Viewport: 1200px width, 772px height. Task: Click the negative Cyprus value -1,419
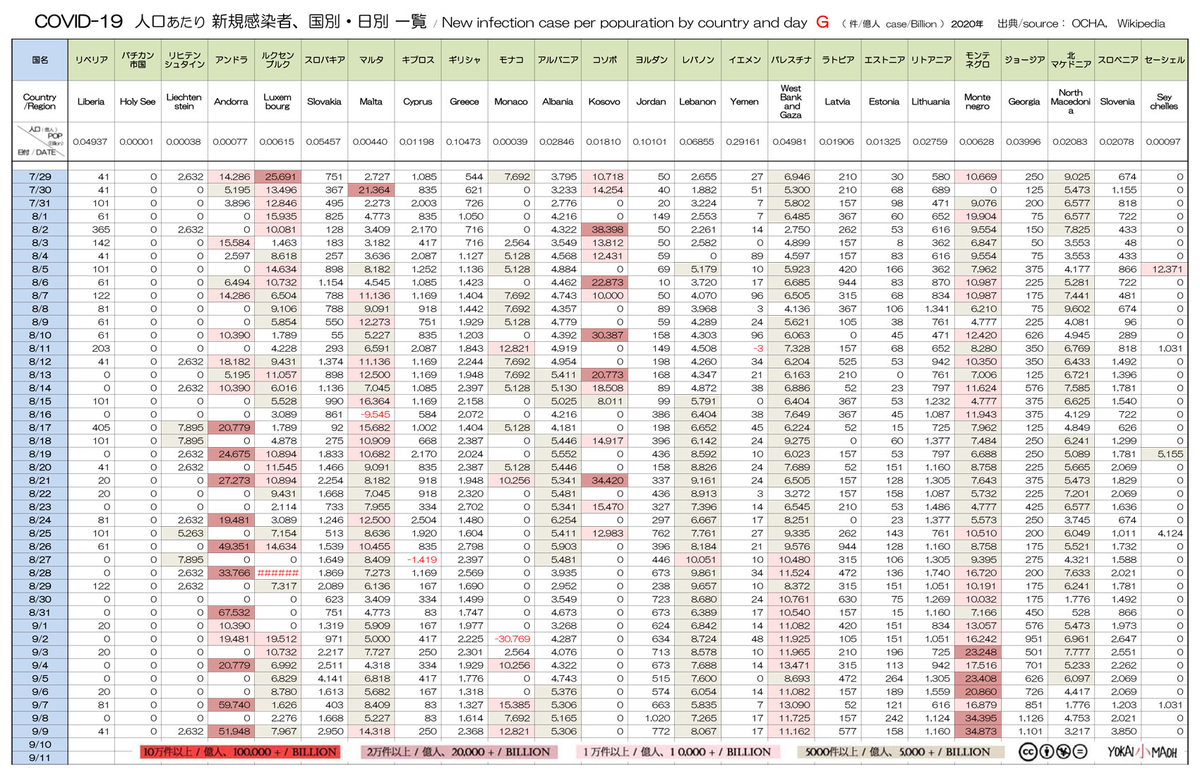(417, 558)
